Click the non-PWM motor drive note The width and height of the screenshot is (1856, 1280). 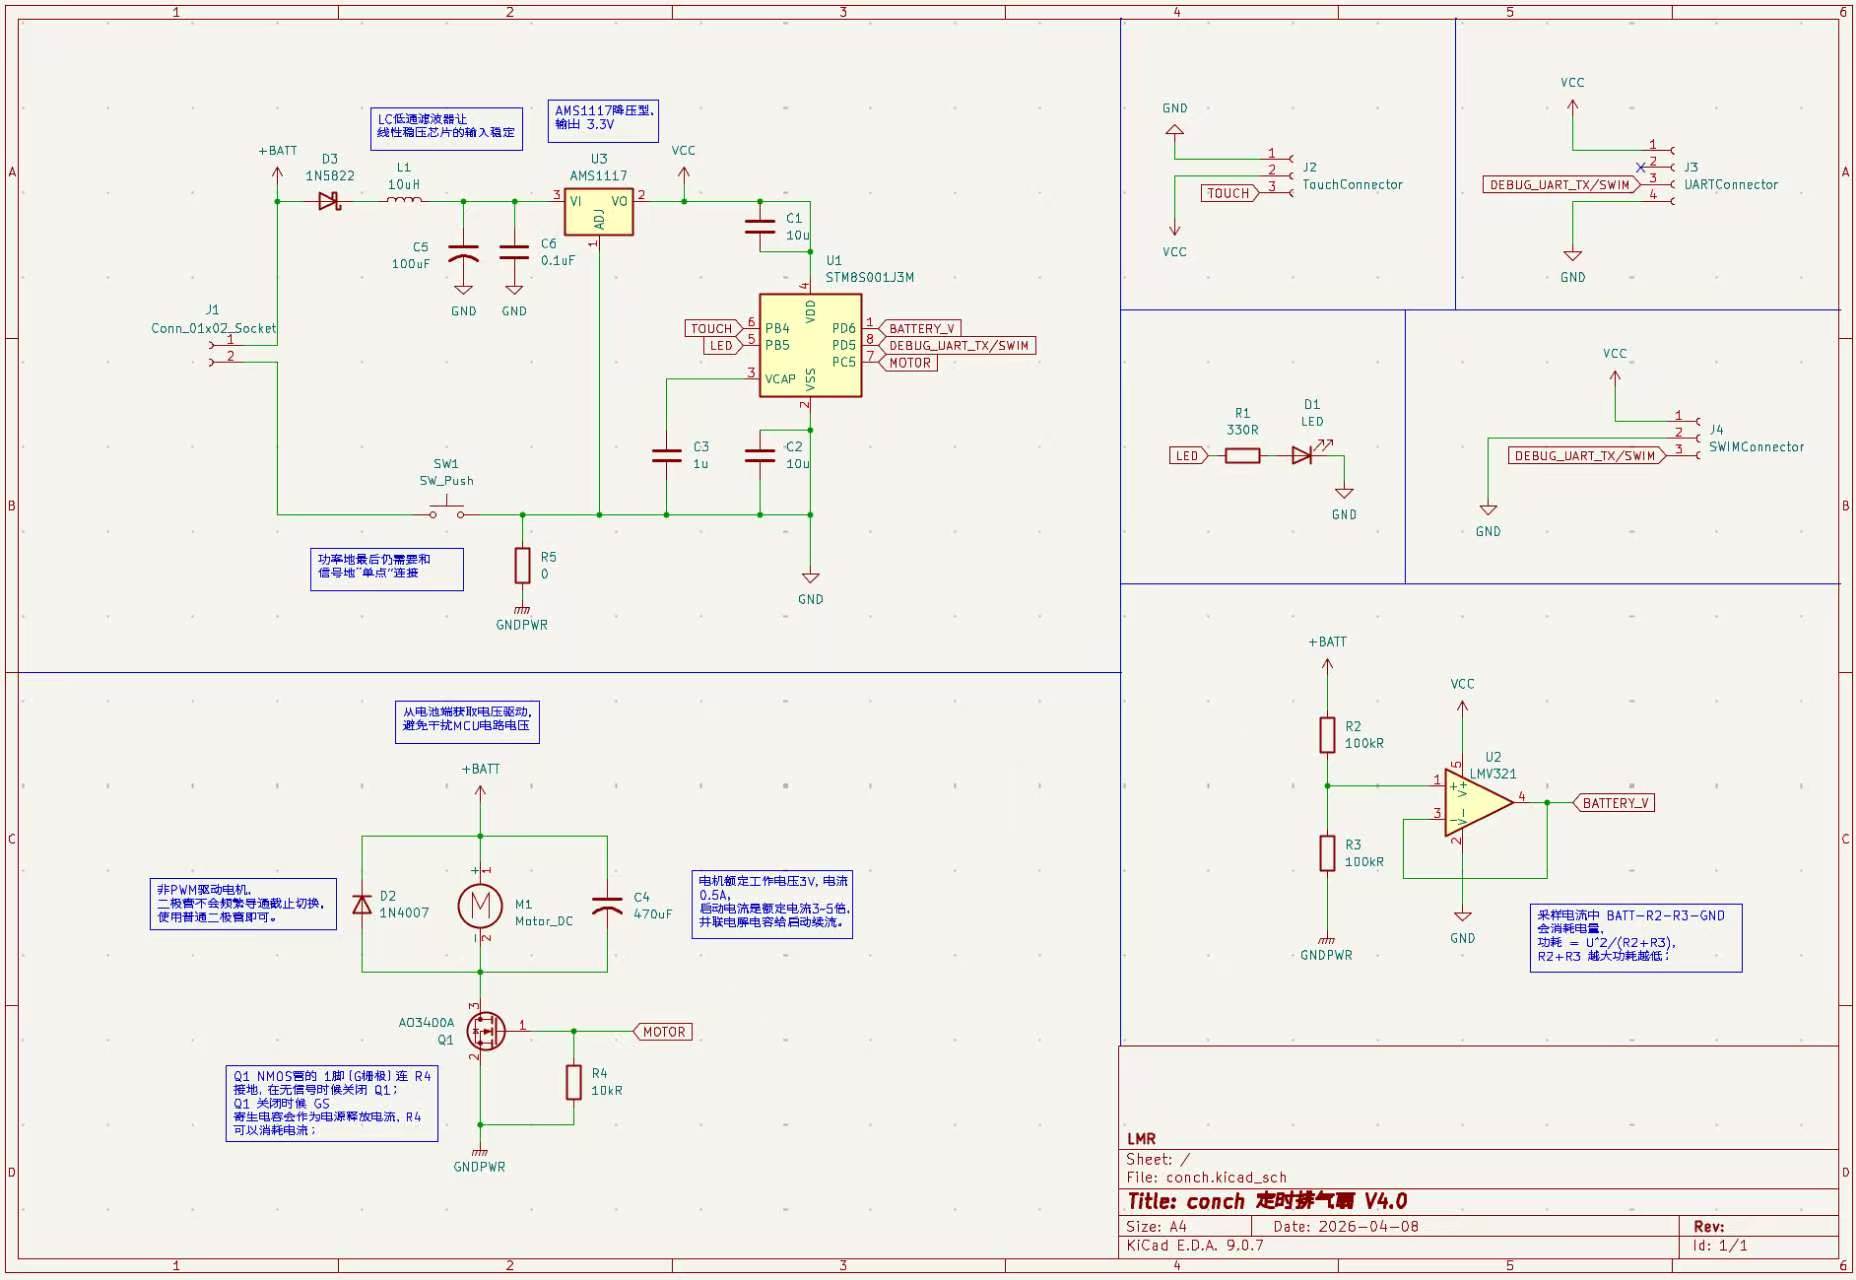243,904
